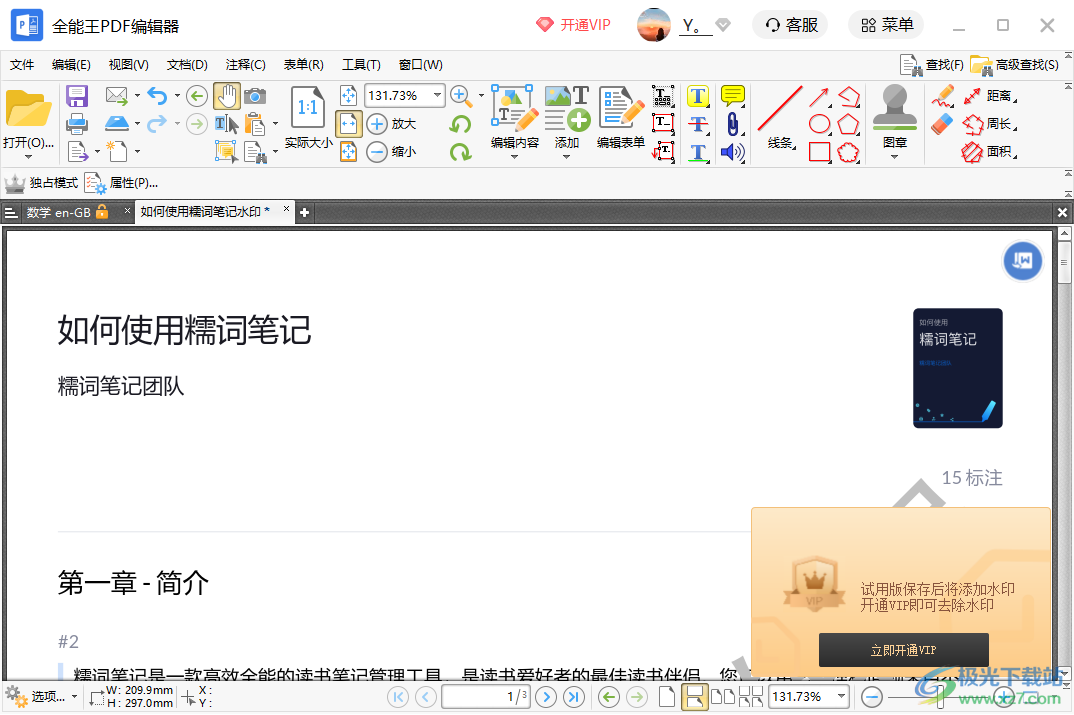Open the undo history dropdown arrow
Viewport: 1074px width, 715px height.
(177, 96)
